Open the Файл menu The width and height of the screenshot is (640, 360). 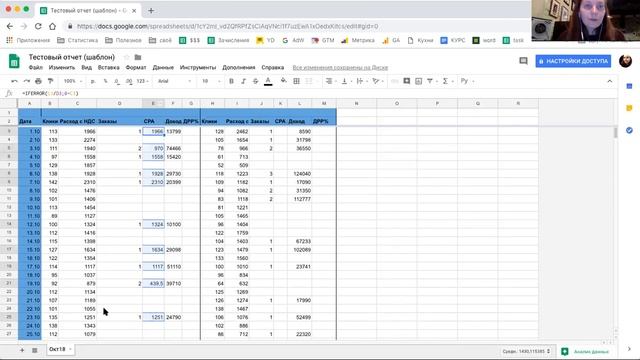36,67
